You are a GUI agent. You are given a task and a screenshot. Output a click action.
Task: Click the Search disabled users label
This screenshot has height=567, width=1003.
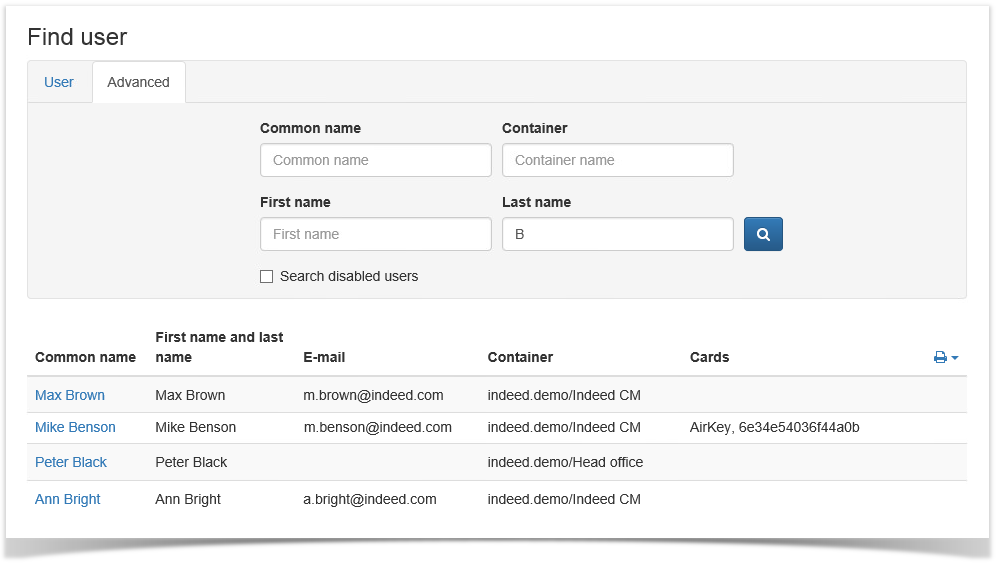click(x=349, y=276)
